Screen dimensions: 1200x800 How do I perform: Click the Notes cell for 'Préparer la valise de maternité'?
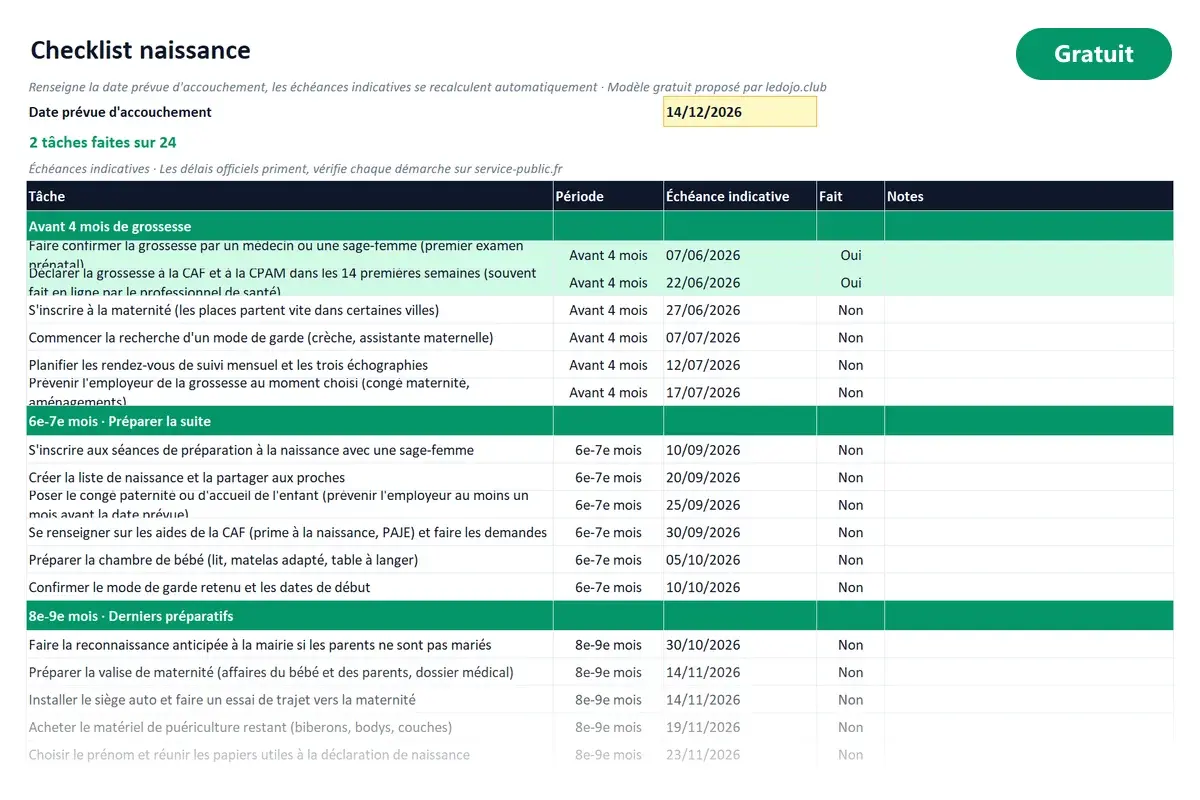(1029, 673)
